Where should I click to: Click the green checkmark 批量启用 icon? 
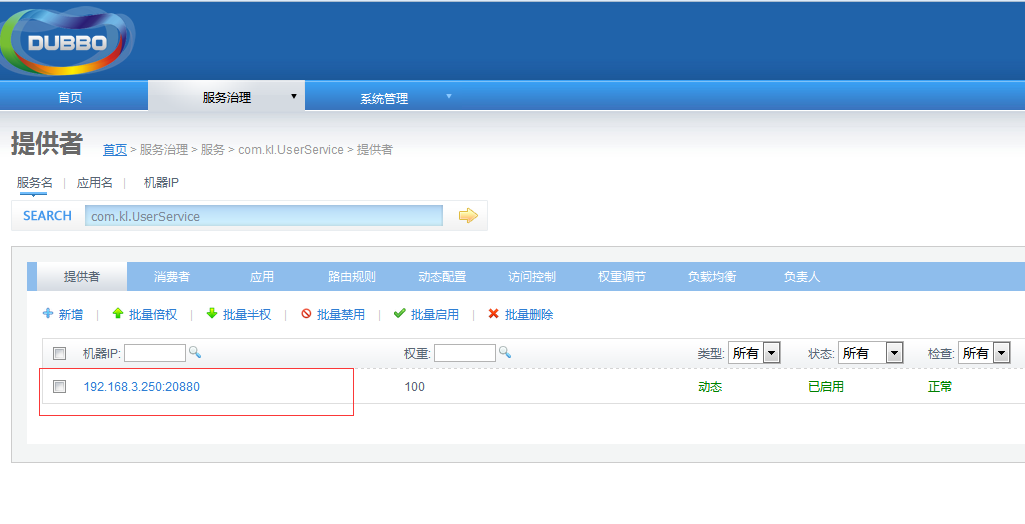[400, 314]
